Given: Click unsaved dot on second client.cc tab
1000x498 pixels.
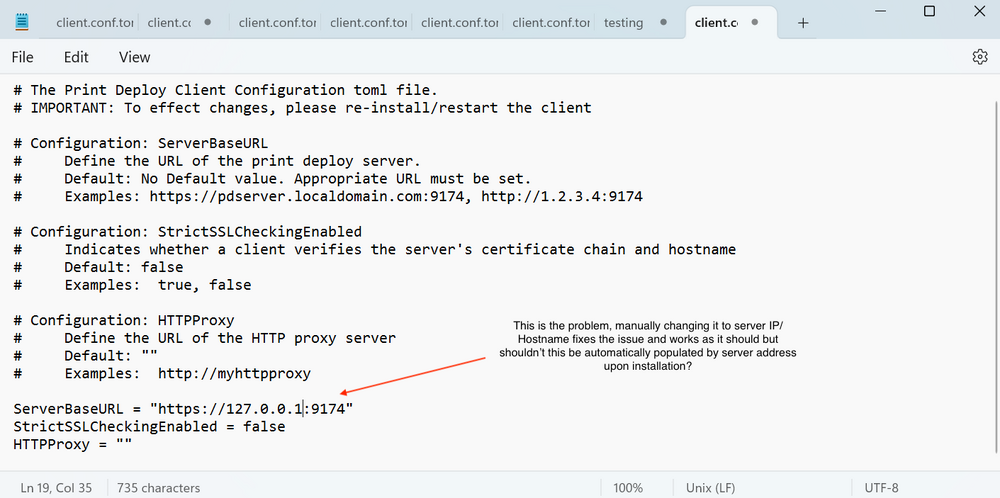Looking at the screenshot, I should click(x=207, y=22).
